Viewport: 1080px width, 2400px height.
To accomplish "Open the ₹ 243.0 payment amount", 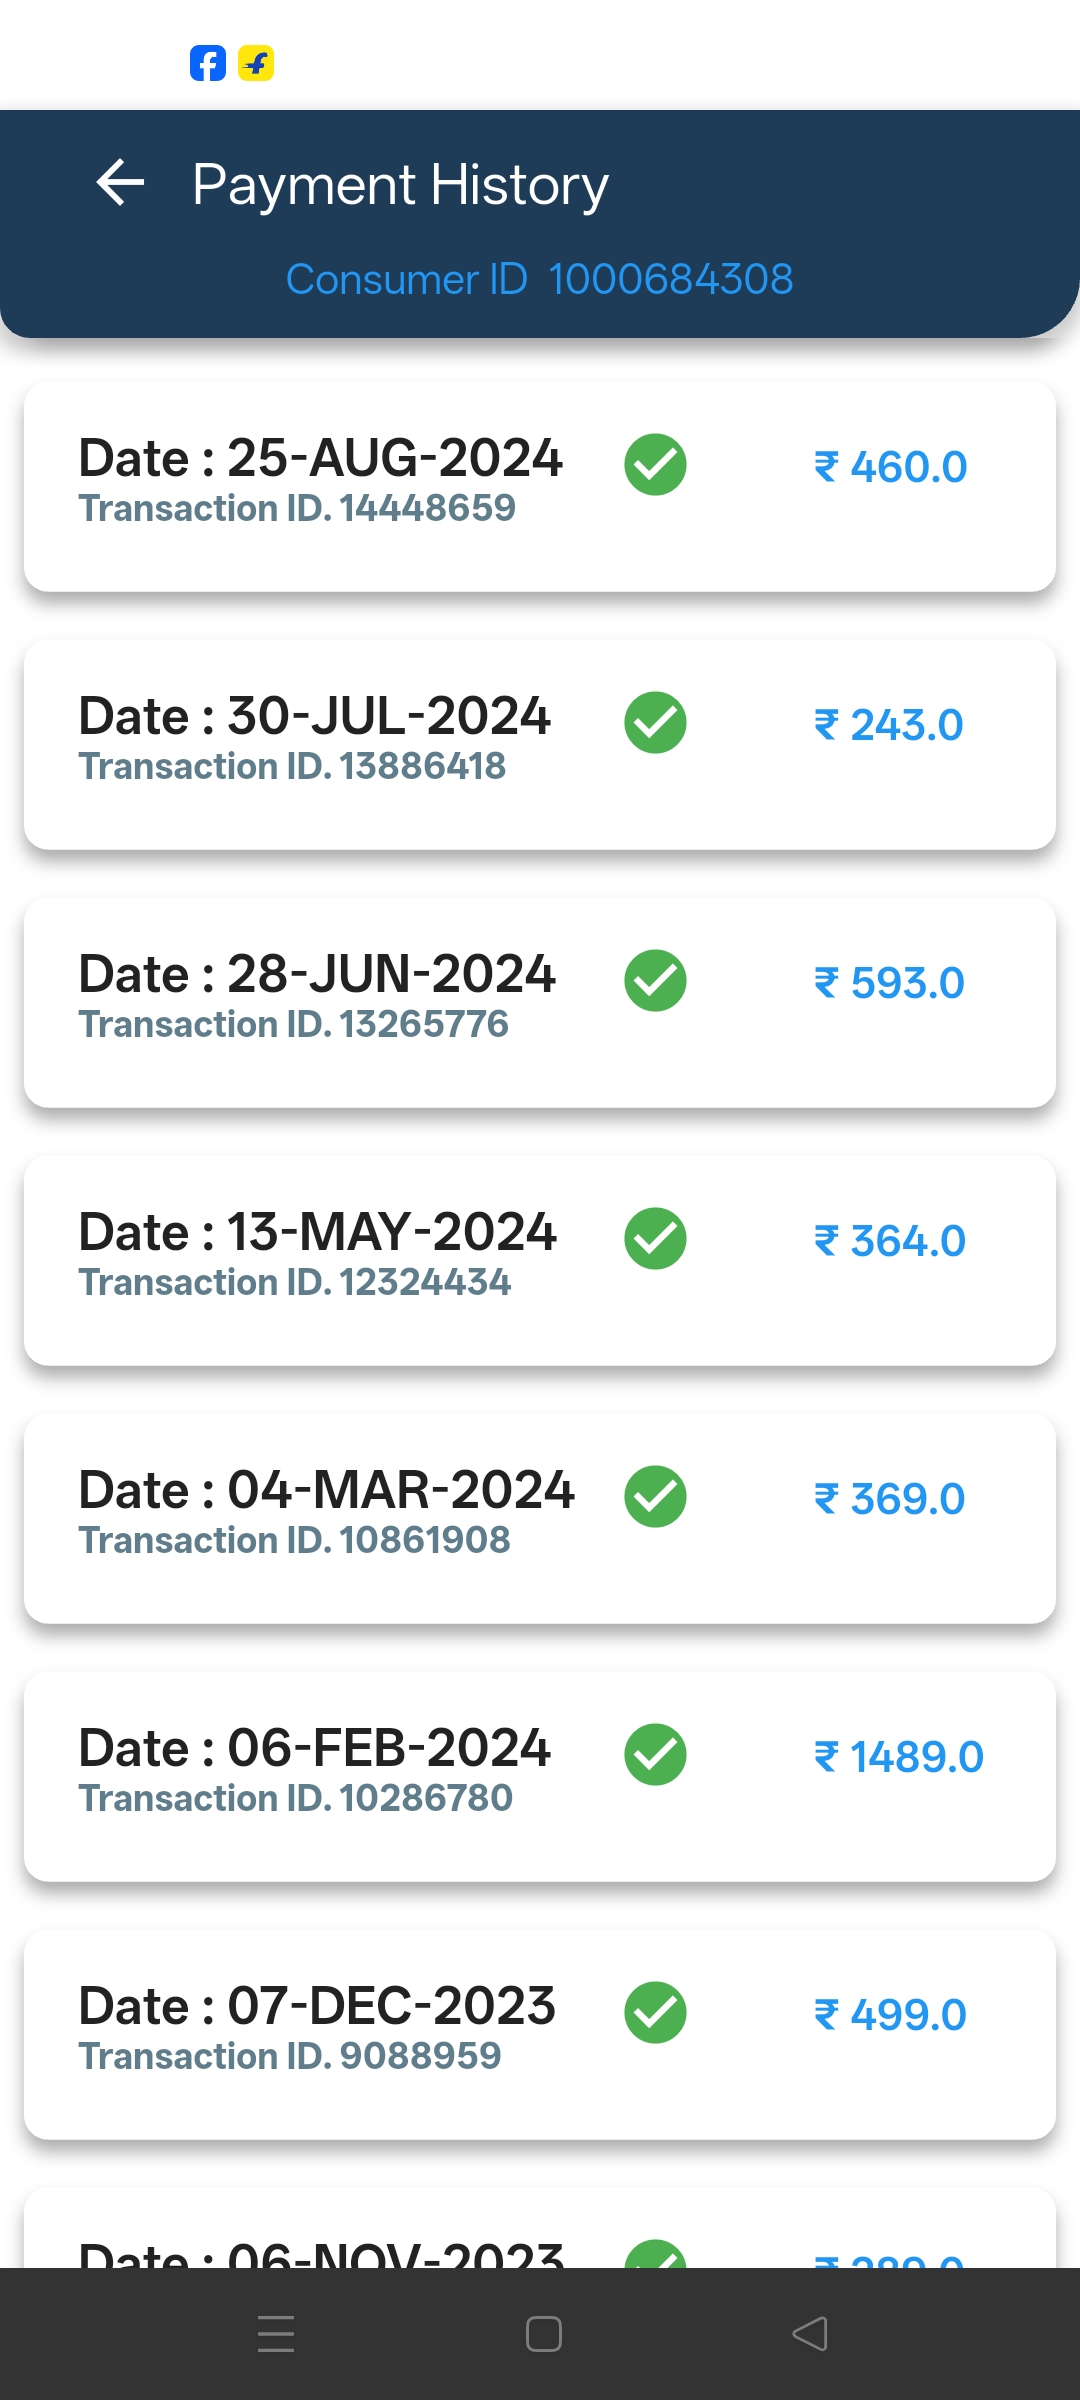I will (889, 725).
